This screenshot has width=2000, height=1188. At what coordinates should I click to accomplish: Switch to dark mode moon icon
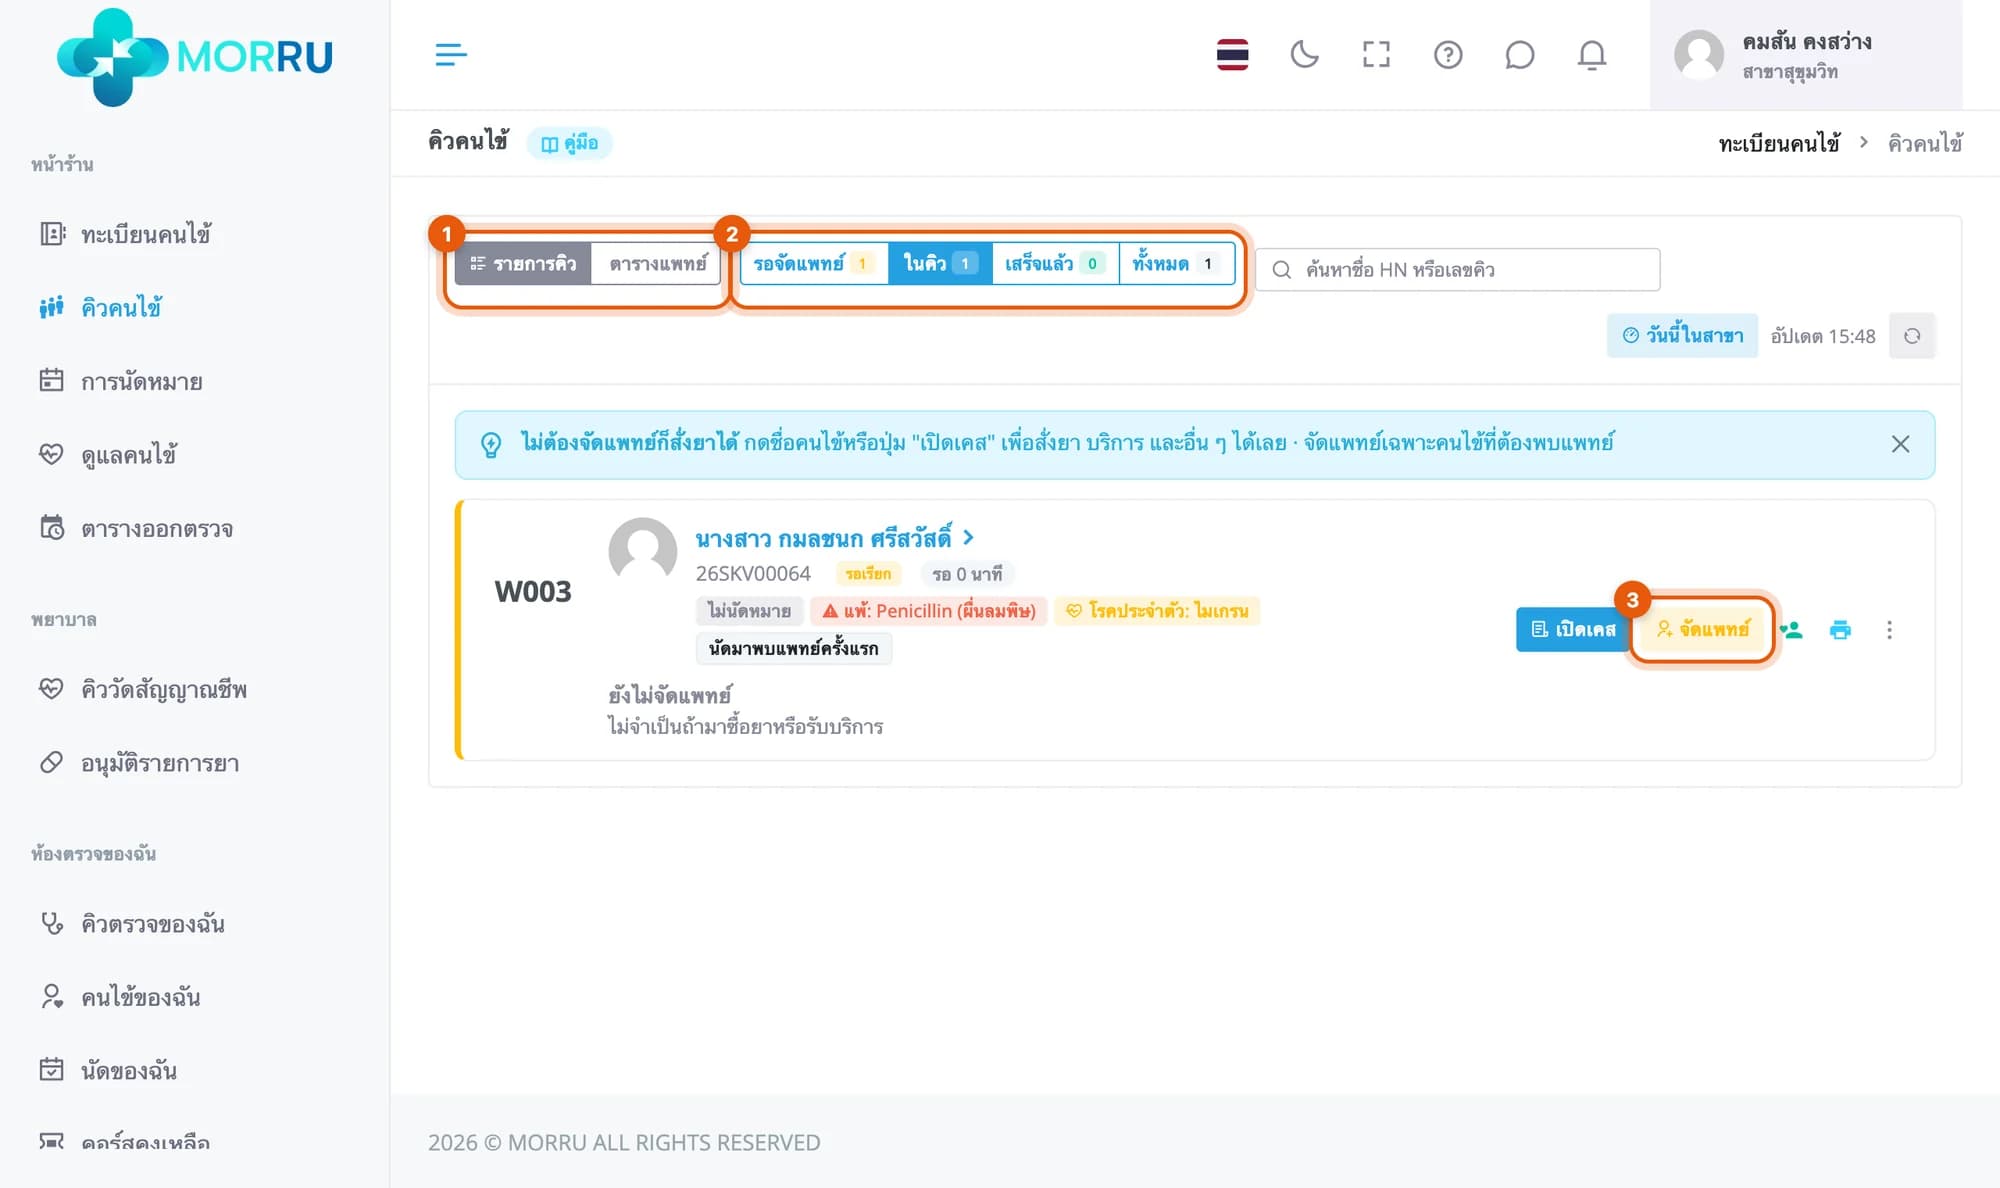(x=1304, y=54)
